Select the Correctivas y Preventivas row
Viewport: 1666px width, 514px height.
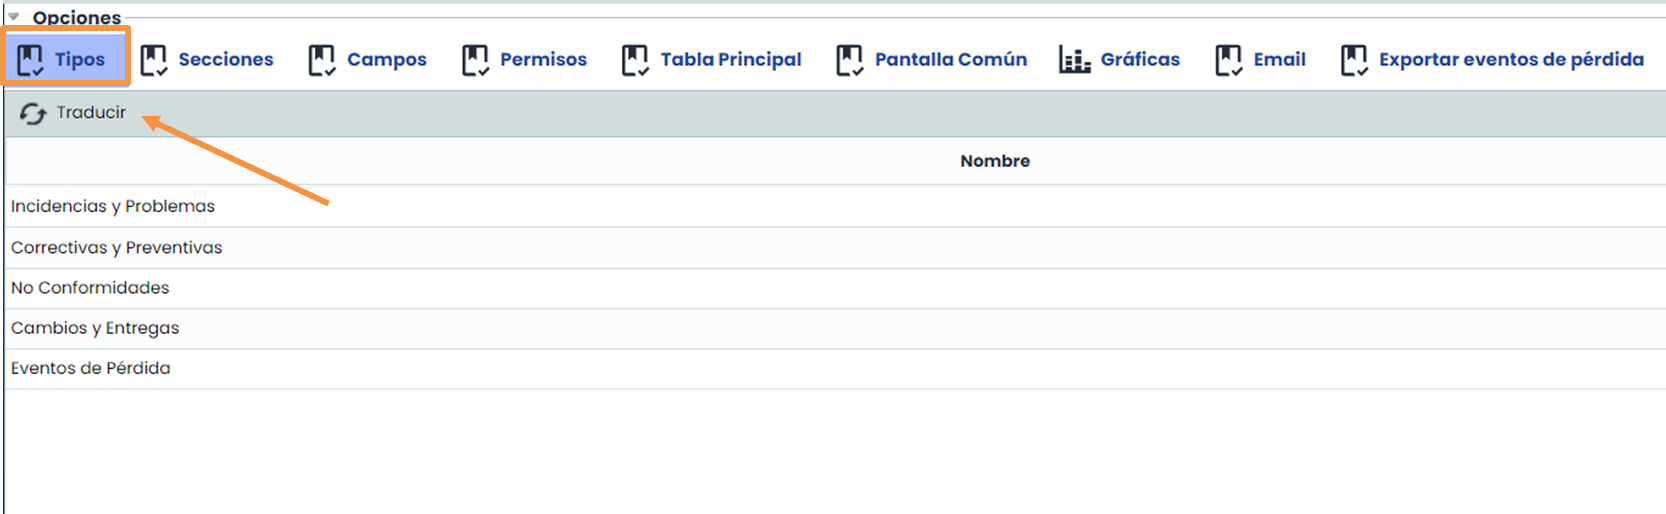117,248
